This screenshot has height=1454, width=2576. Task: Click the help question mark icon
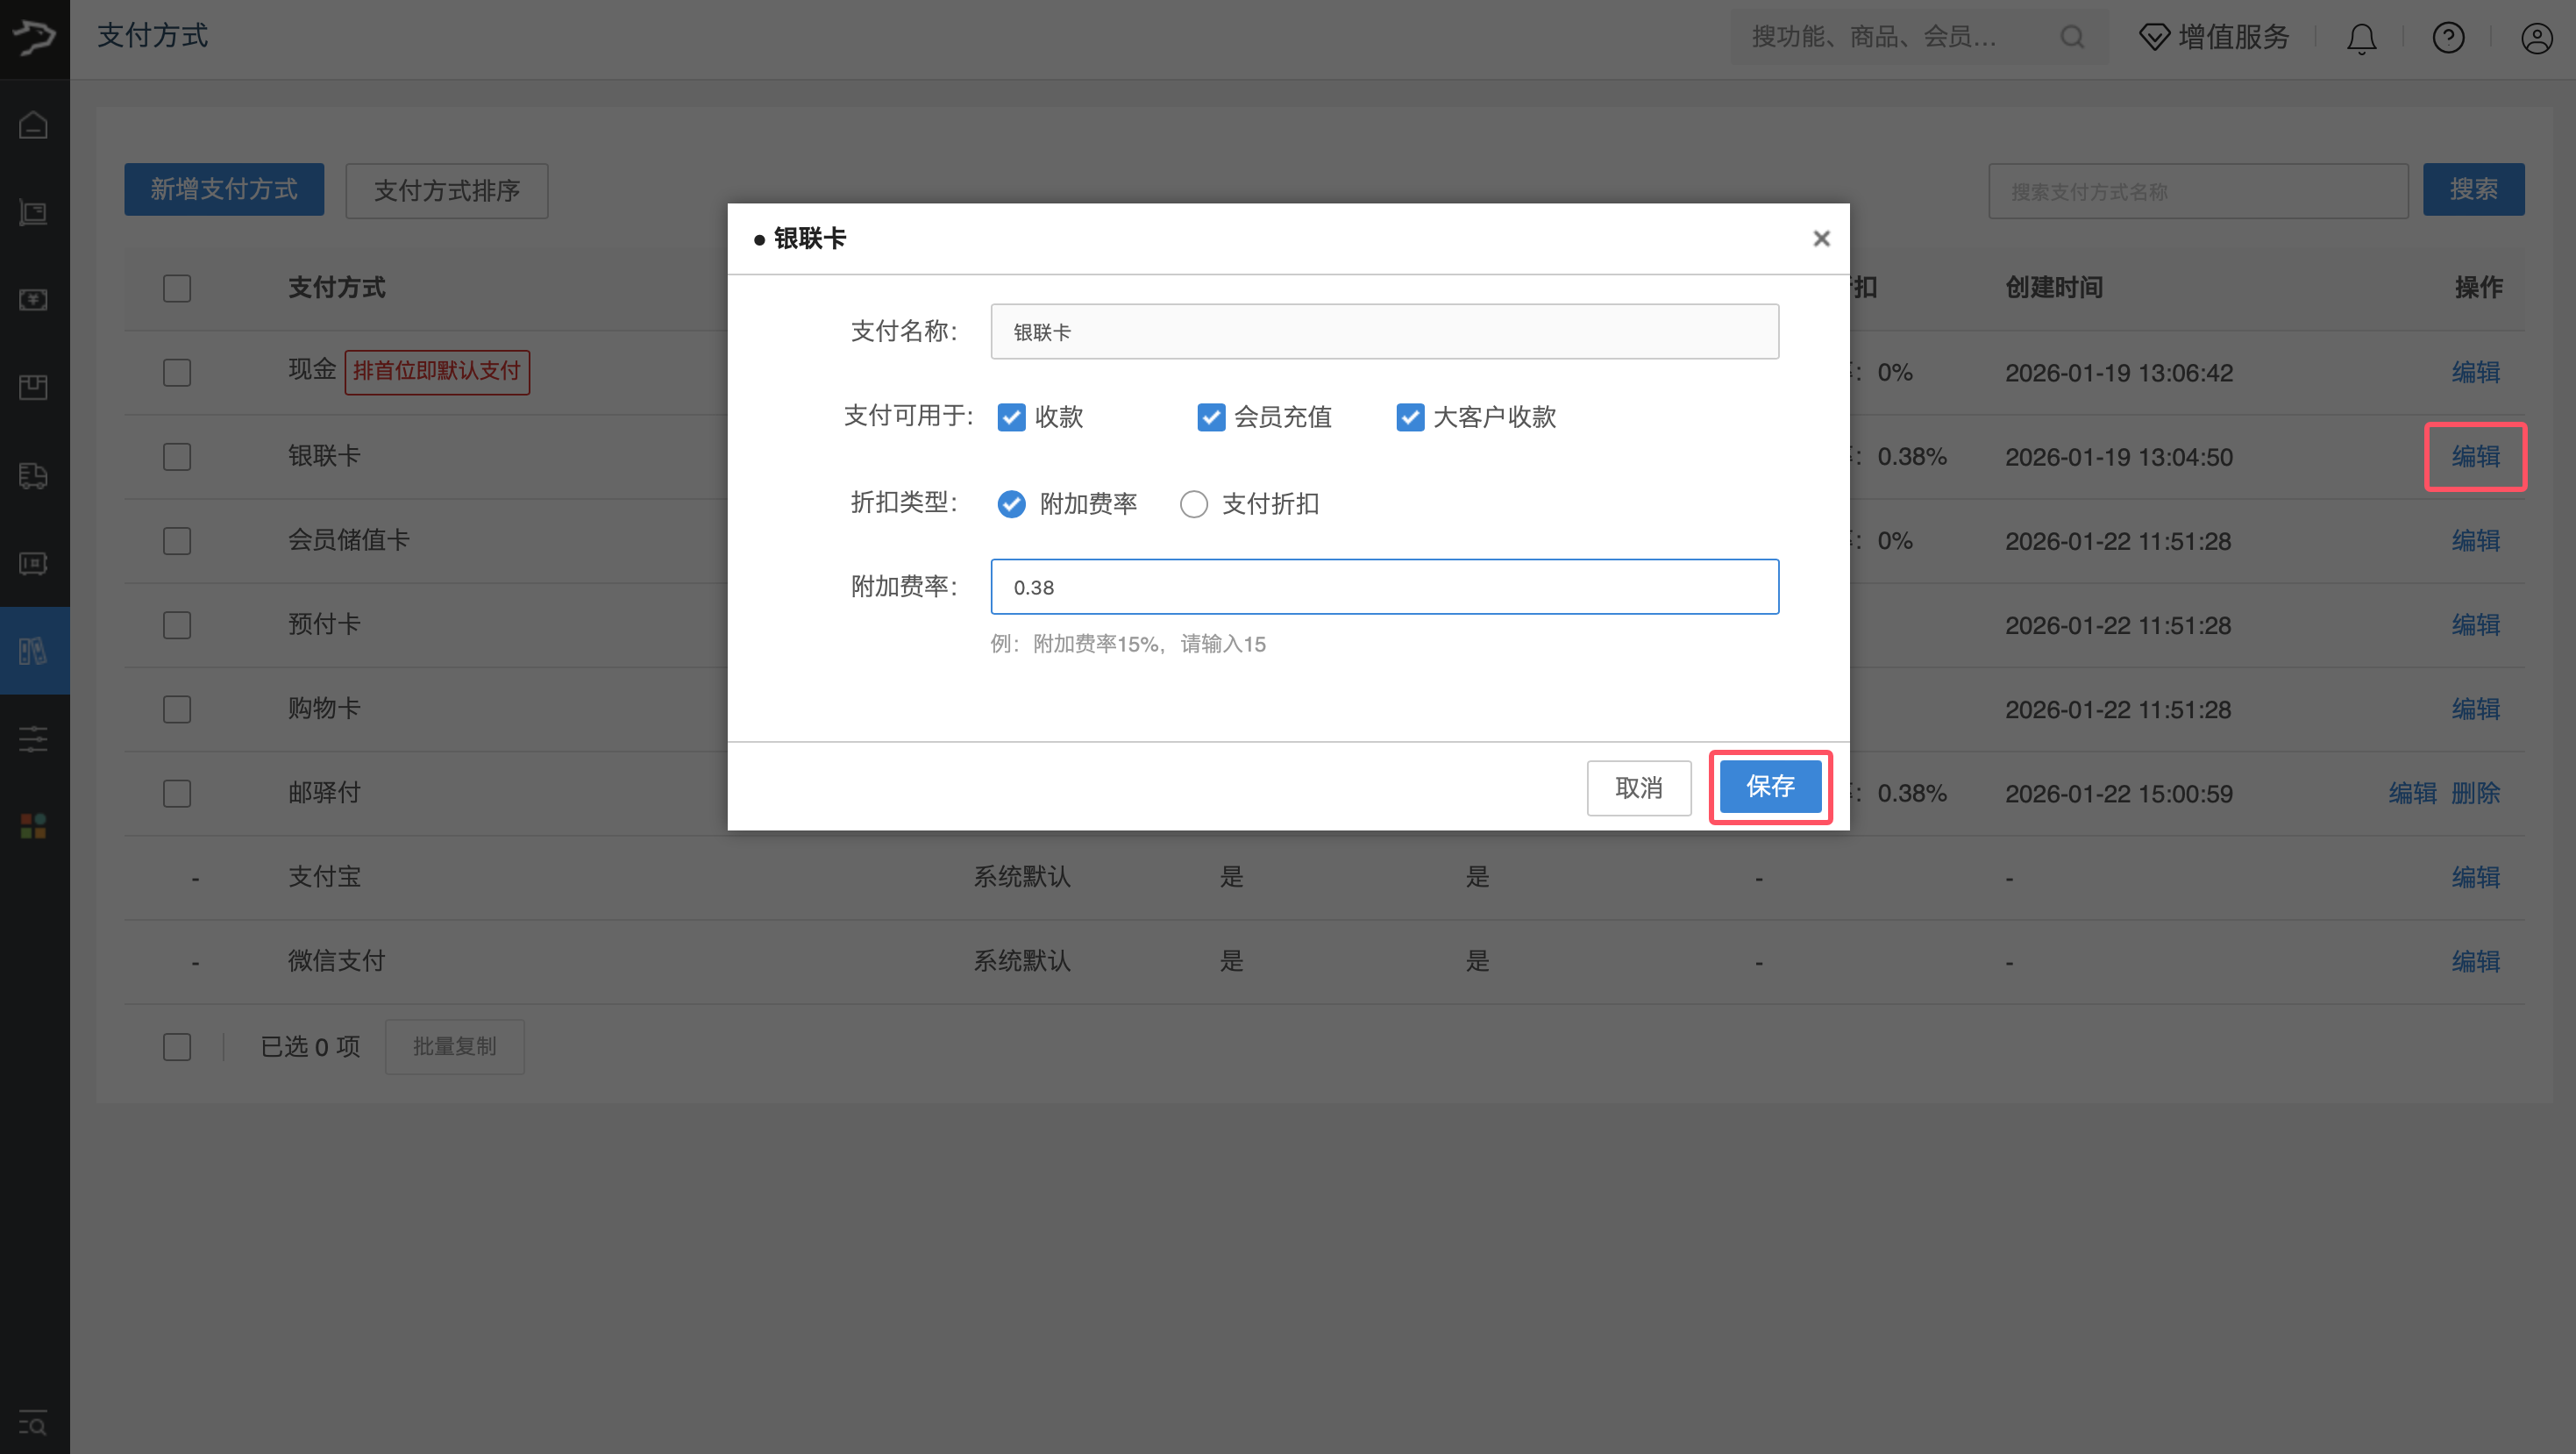(x=2448, y=38)
